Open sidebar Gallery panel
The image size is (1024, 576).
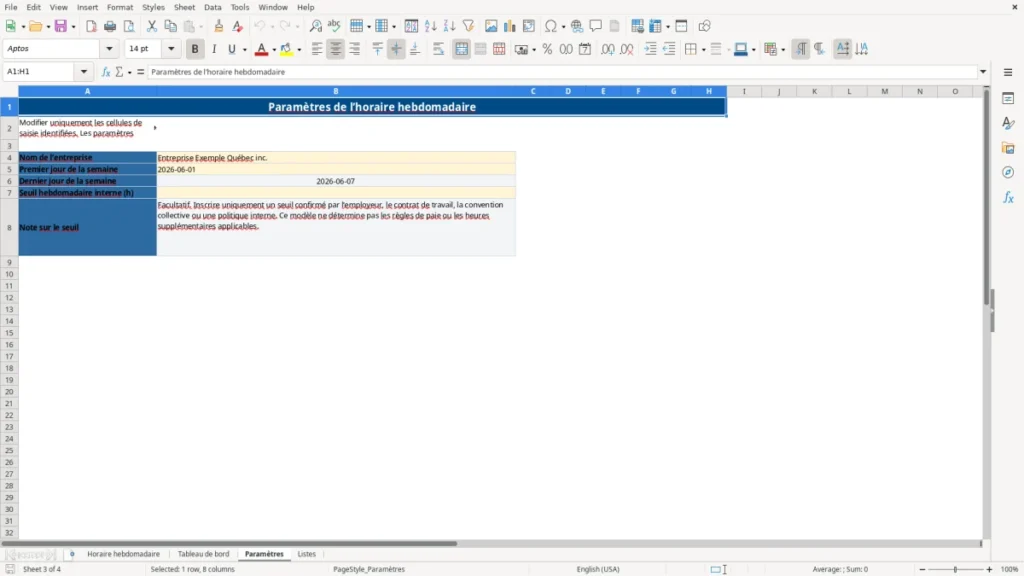point(1008,148)
